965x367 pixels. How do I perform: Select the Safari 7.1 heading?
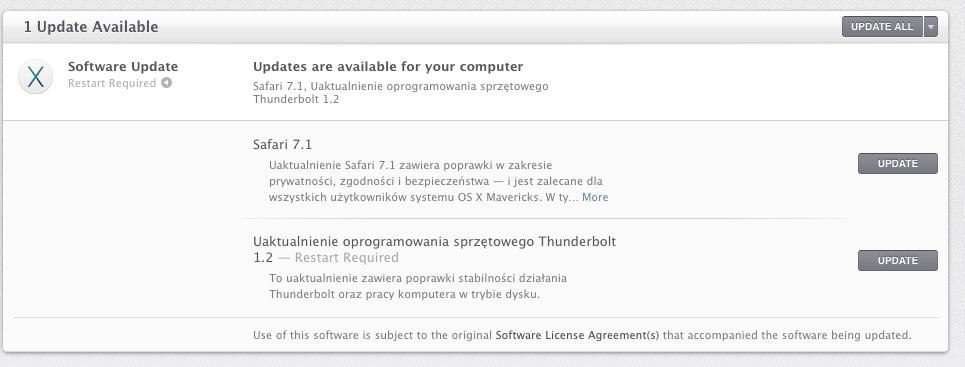(x=282, y=145)
